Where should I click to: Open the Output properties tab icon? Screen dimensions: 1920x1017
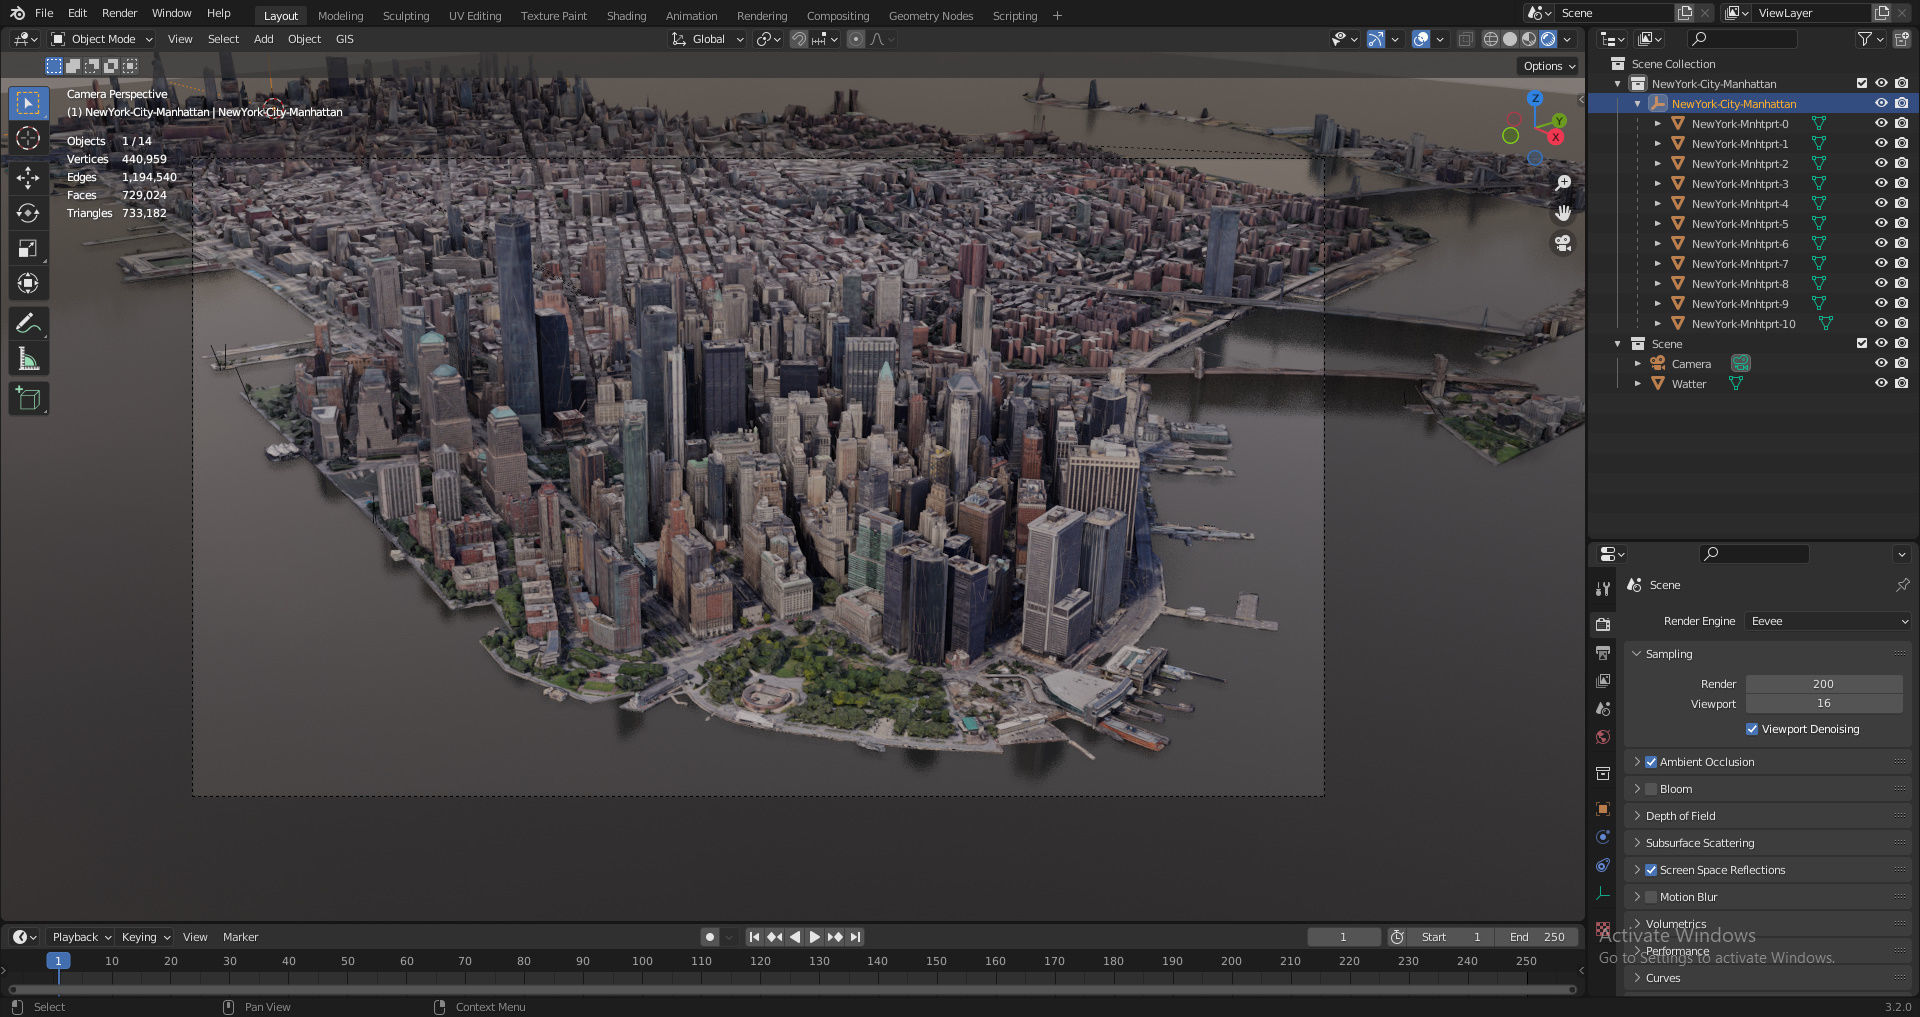click(x=1603, y=652)
